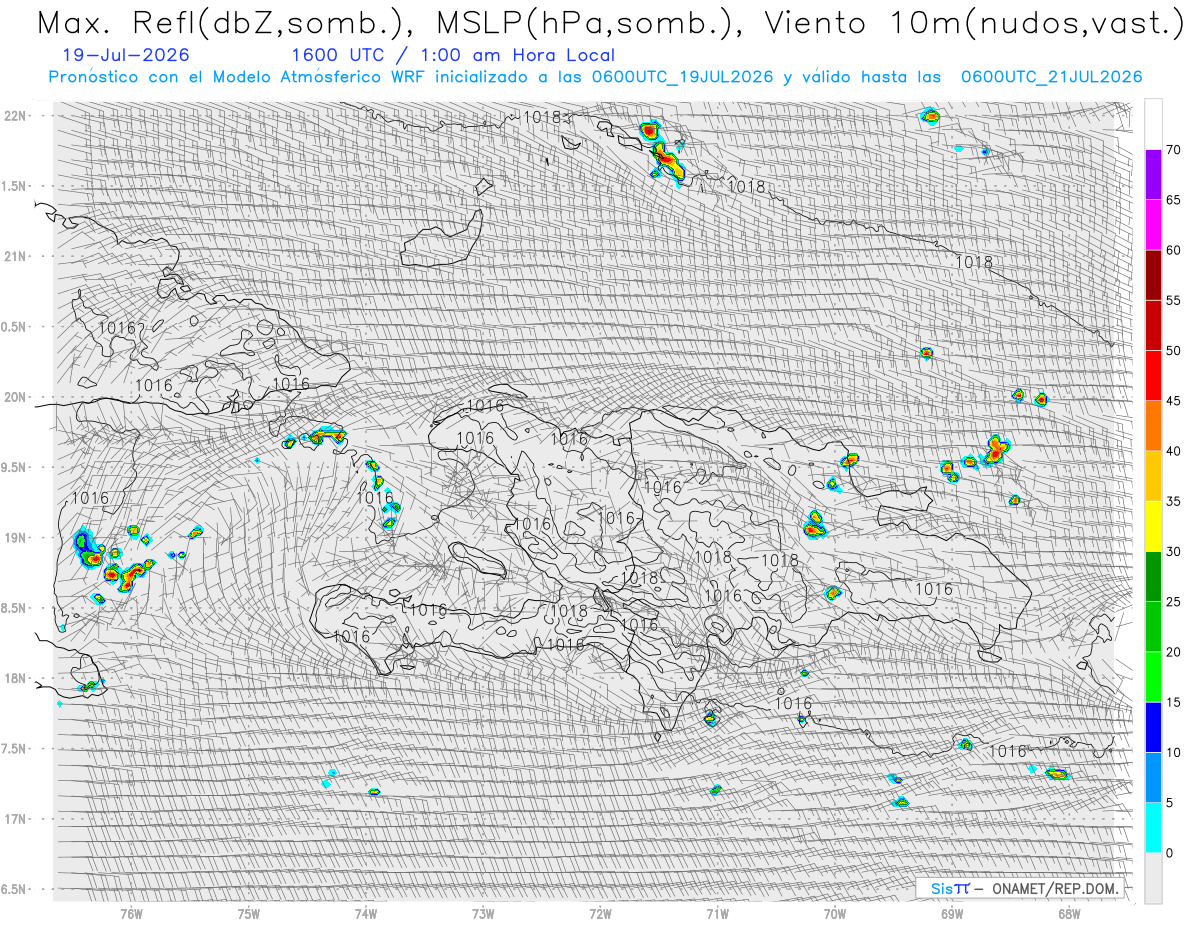Click the colorbar value label 10

tap(1173, 752)
